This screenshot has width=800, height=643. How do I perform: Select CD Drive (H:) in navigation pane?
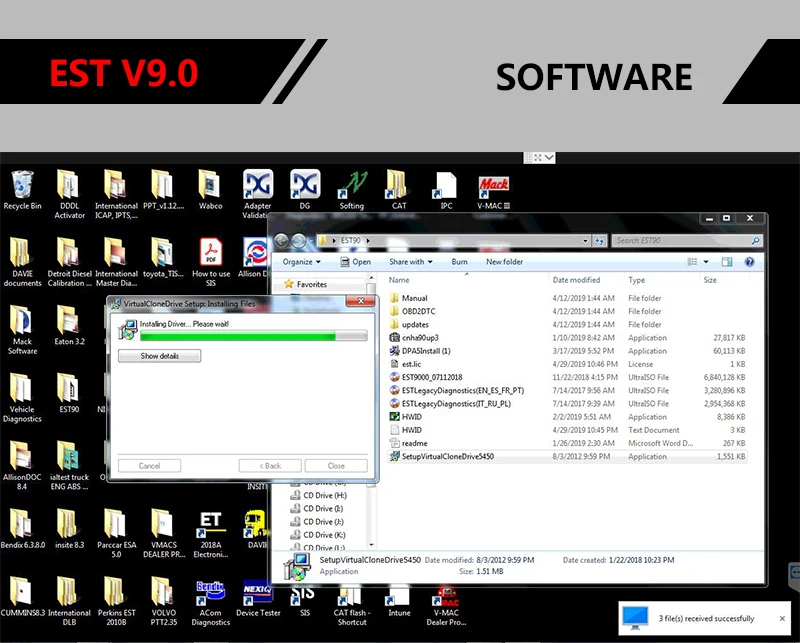318,495
